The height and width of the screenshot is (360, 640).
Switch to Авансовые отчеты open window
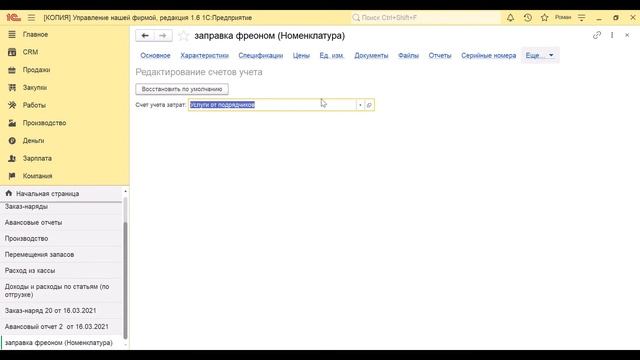[x=61, y=222]
